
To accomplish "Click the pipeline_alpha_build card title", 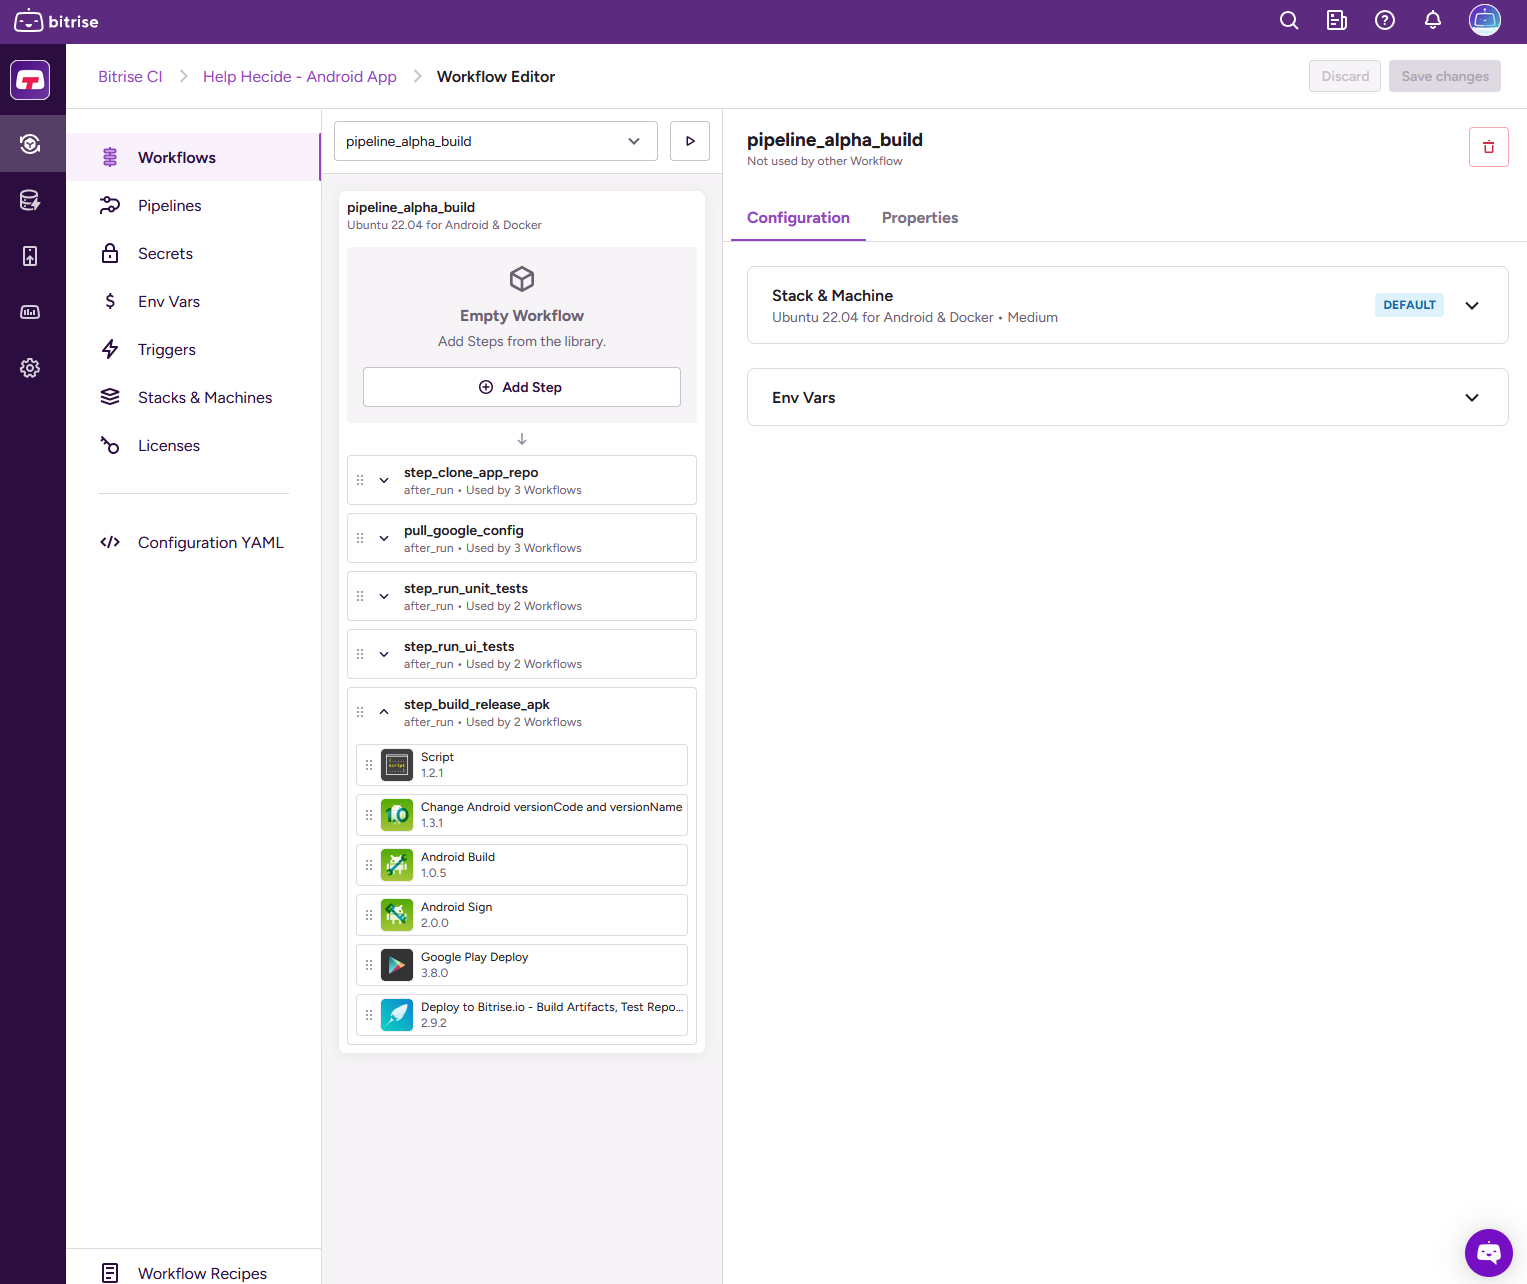I will 411,207.
